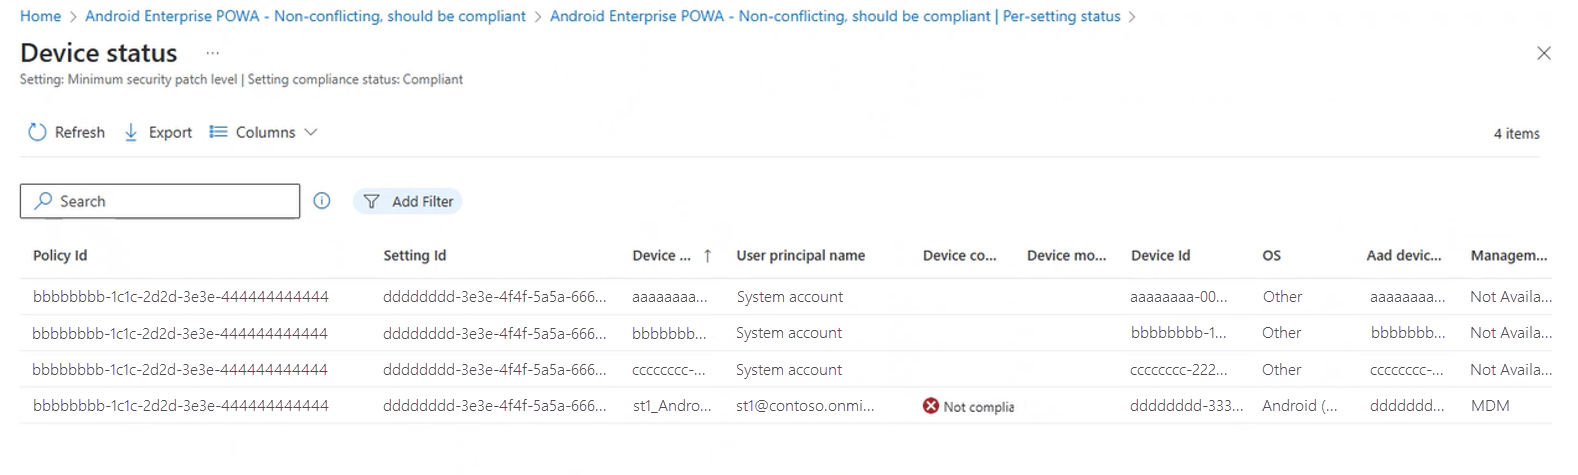This screenshot has height=475, width=1578.
Task: Click the ellipsis next to Device status
Action: pos(212,53)
